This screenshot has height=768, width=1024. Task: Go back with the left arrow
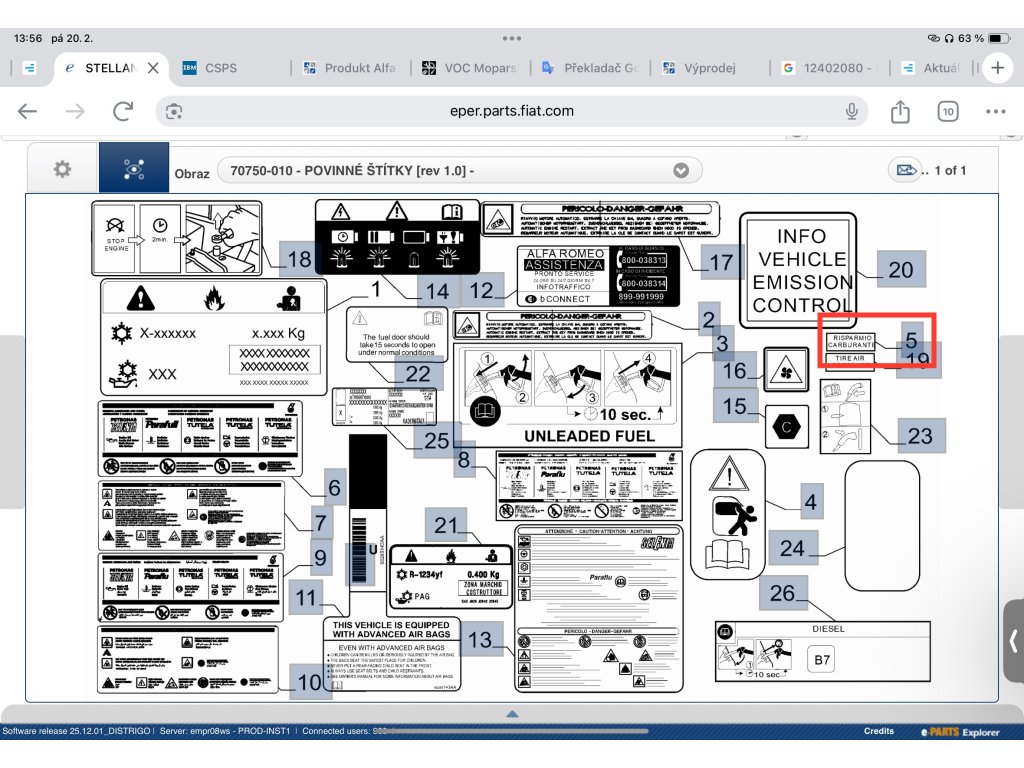(28, 111)
